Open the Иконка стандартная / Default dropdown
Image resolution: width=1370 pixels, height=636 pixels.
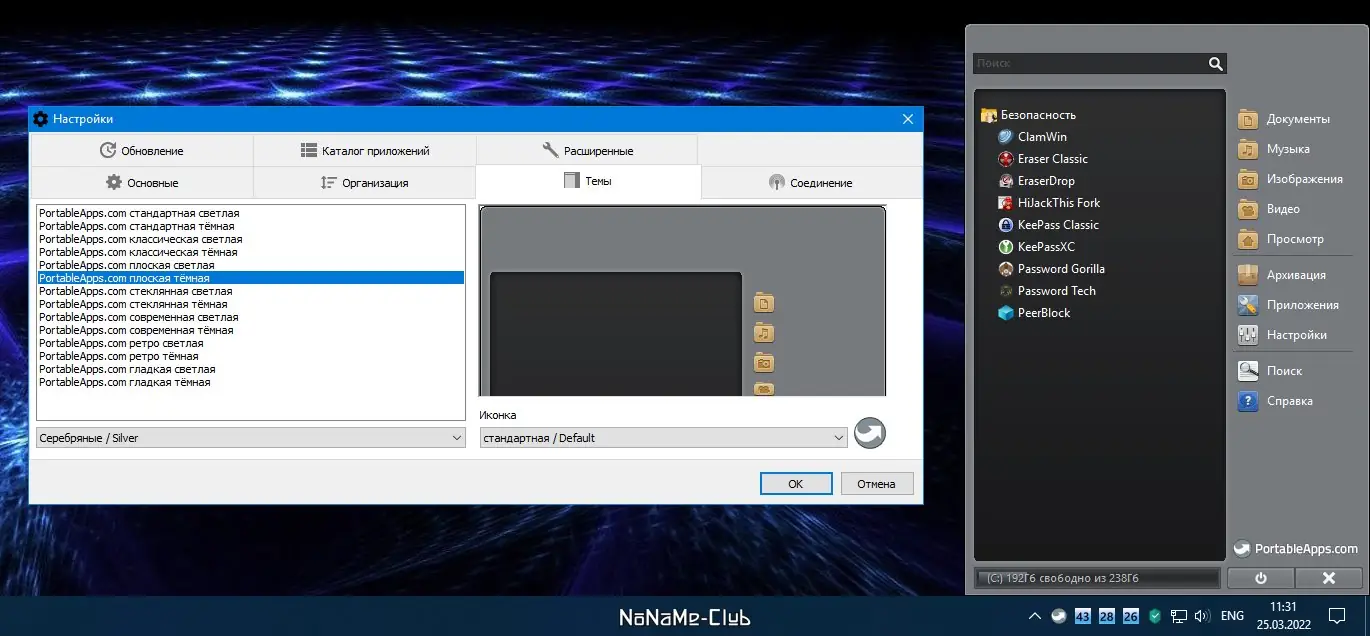tap(663, 438)
